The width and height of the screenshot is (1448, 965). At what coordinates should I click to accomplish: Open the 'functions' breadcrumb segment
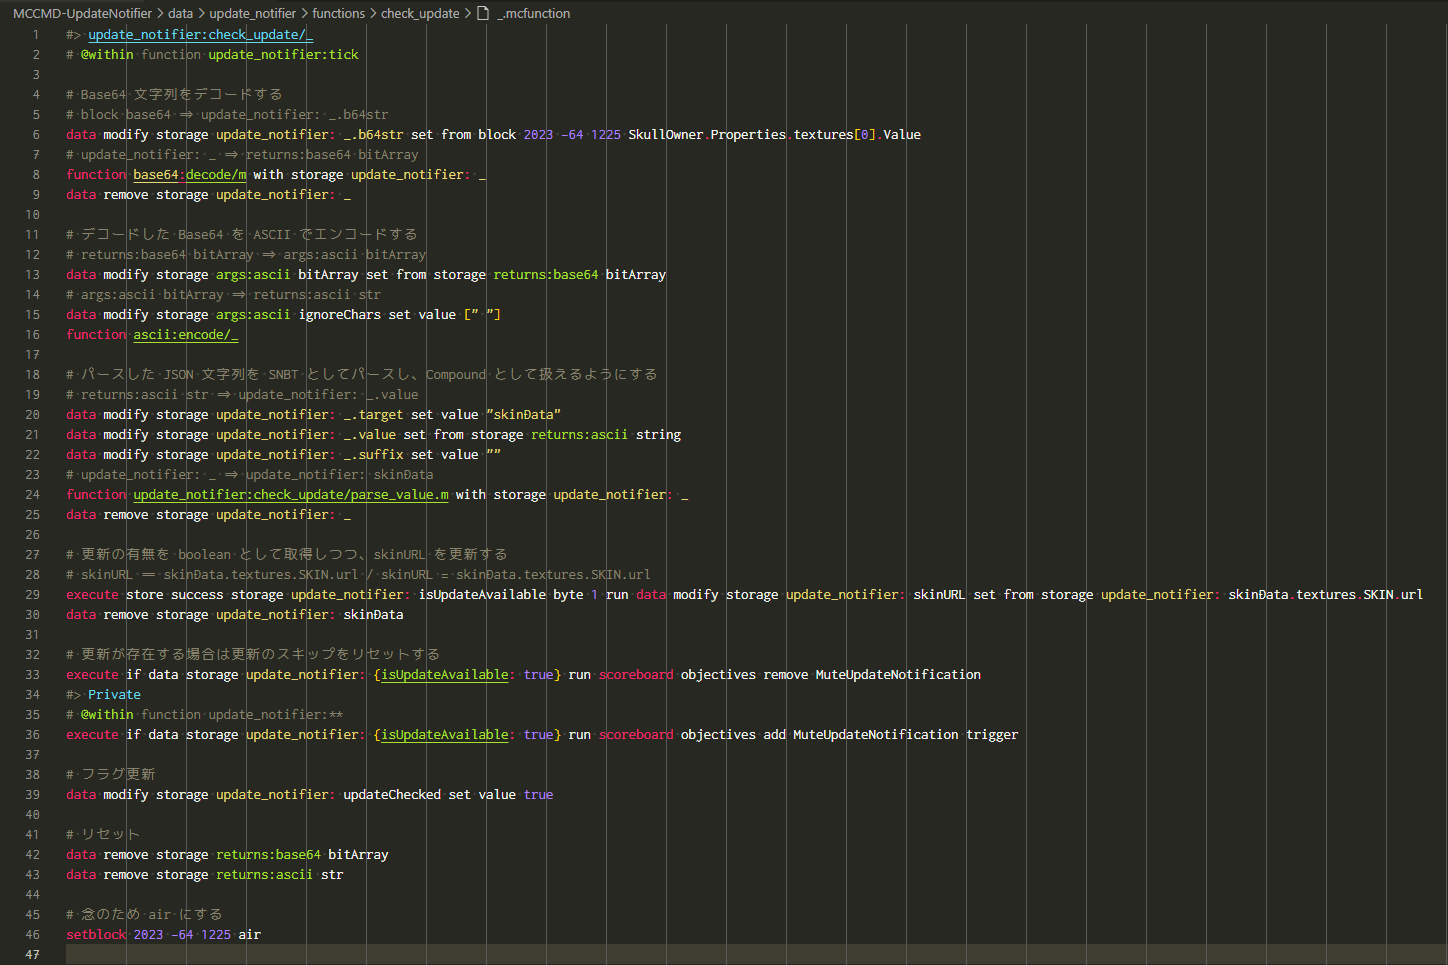tap(338, 13)
